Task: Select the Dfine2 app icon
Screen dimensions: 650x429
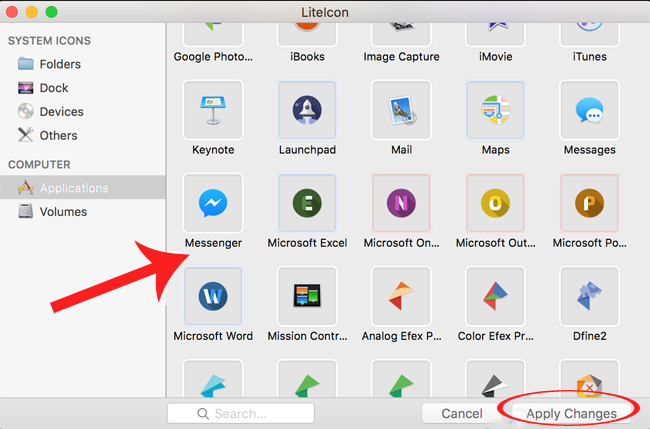Action: [x=589, y=296]
